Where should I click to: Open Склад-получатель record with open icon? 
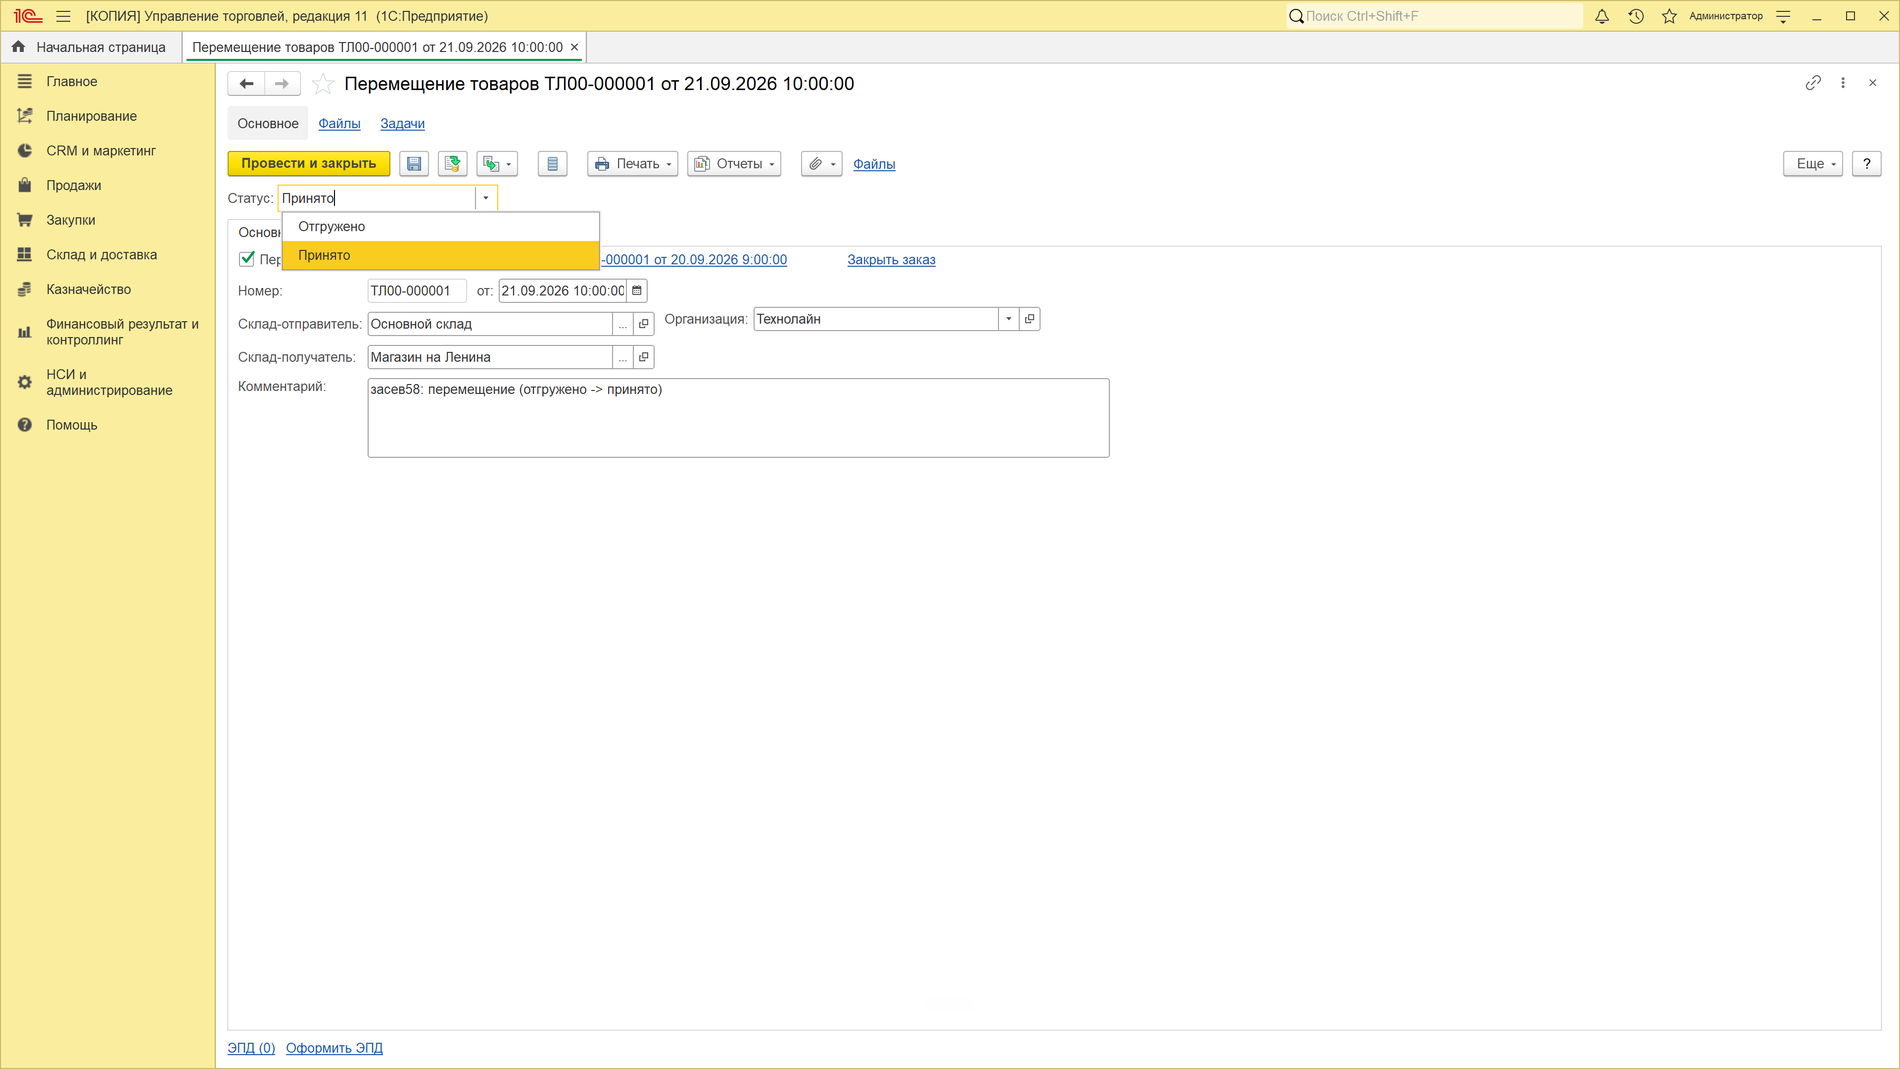644,357
